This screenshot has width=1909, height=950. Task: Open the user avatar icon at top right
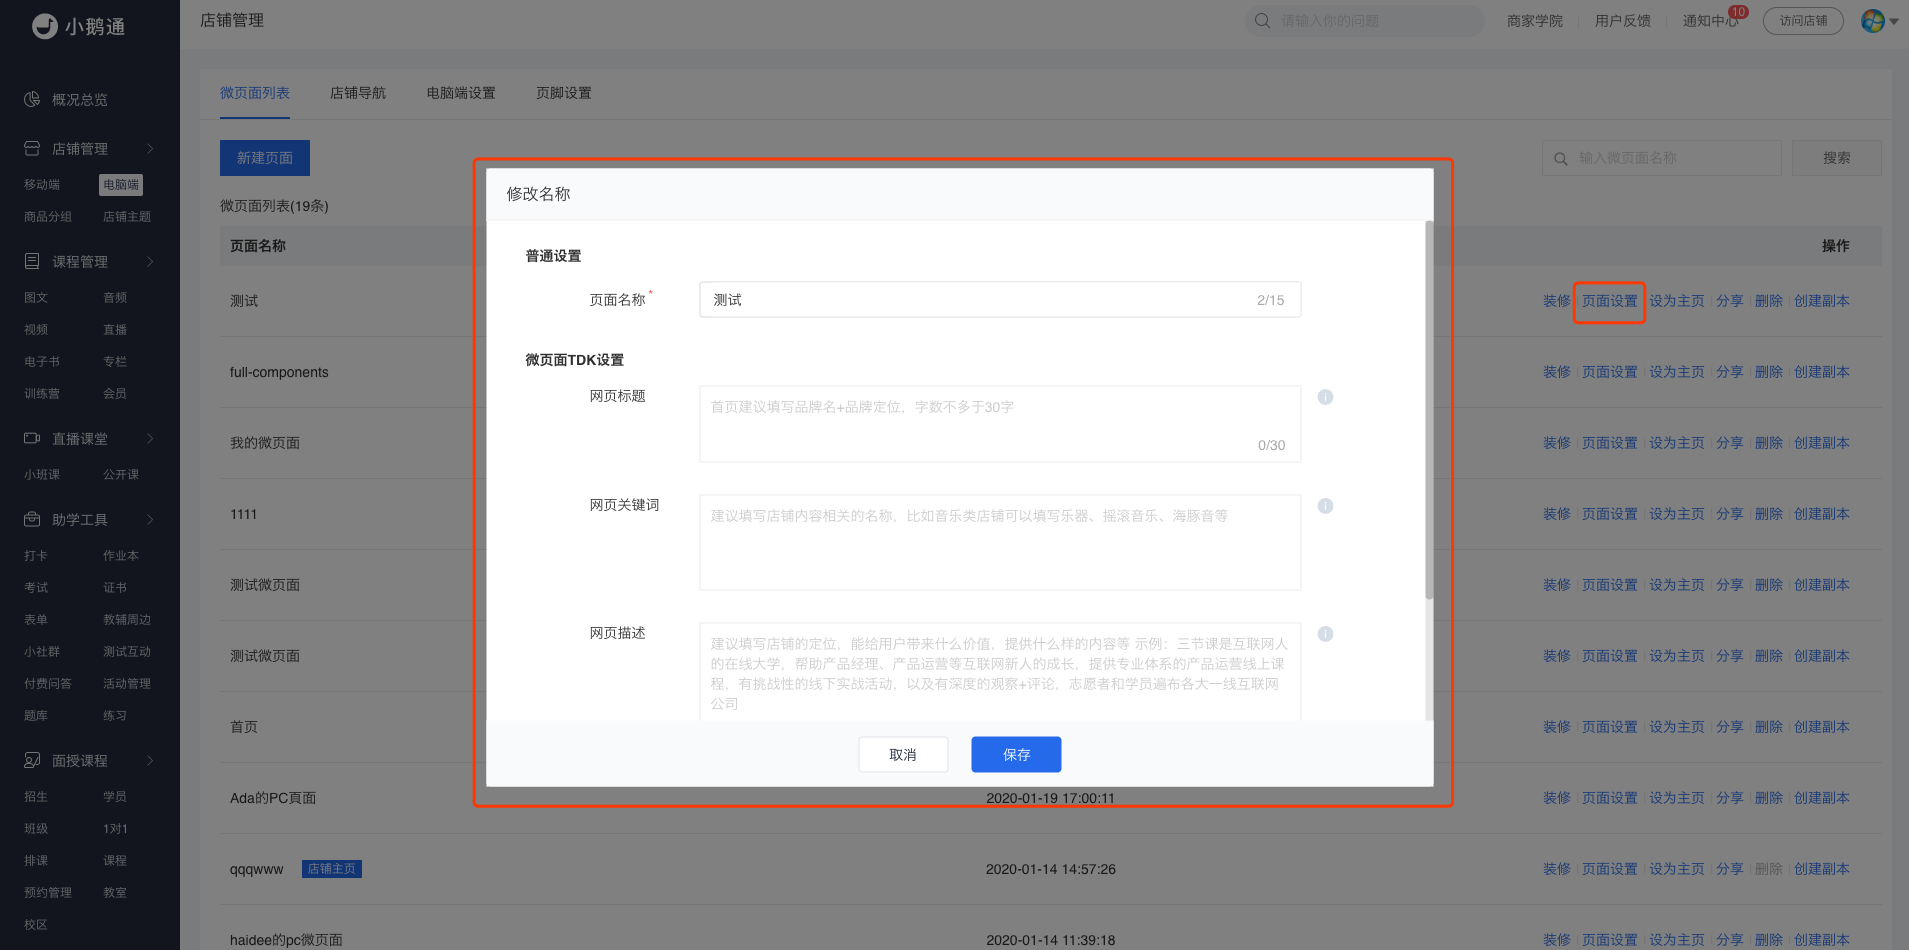(x=1873, y=21)
